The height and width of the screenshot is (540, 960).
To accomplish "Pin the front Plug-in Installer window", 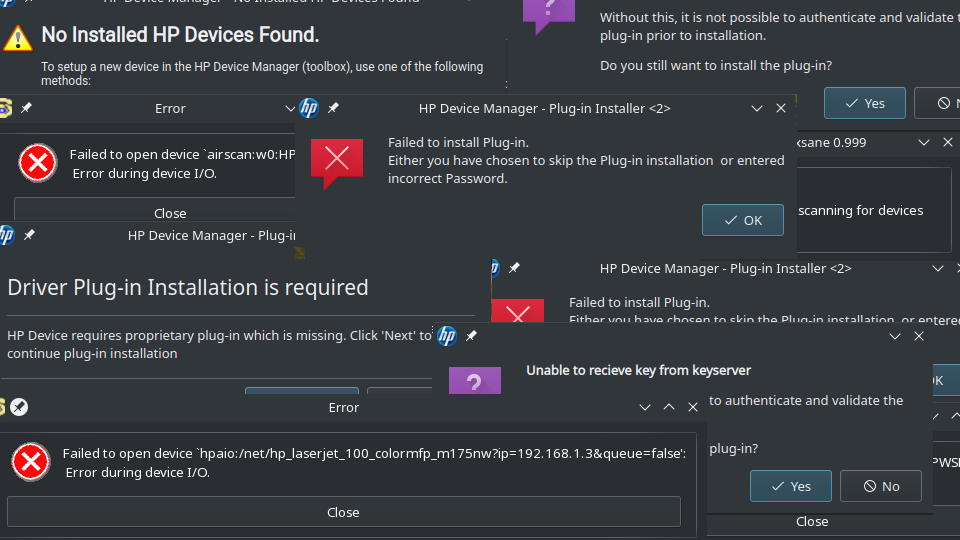I will [x=333, y=108].
